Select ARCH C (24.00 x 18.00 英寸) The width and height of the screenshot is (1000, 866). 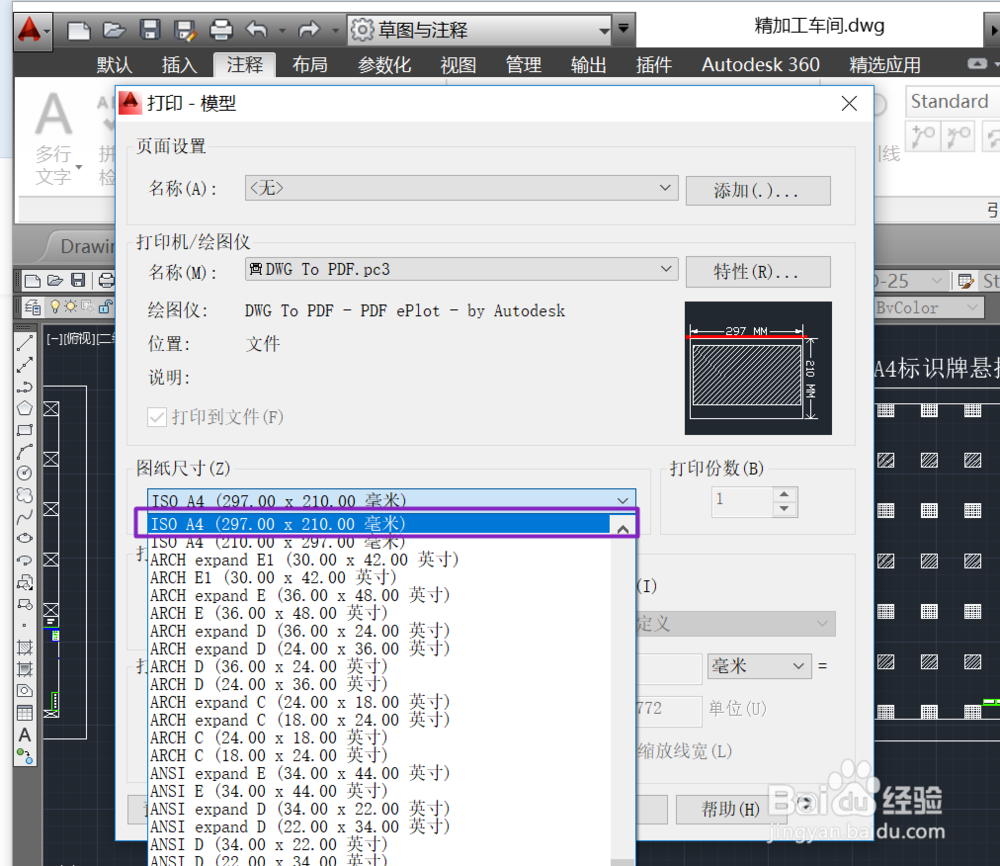[x=380, y=738]
